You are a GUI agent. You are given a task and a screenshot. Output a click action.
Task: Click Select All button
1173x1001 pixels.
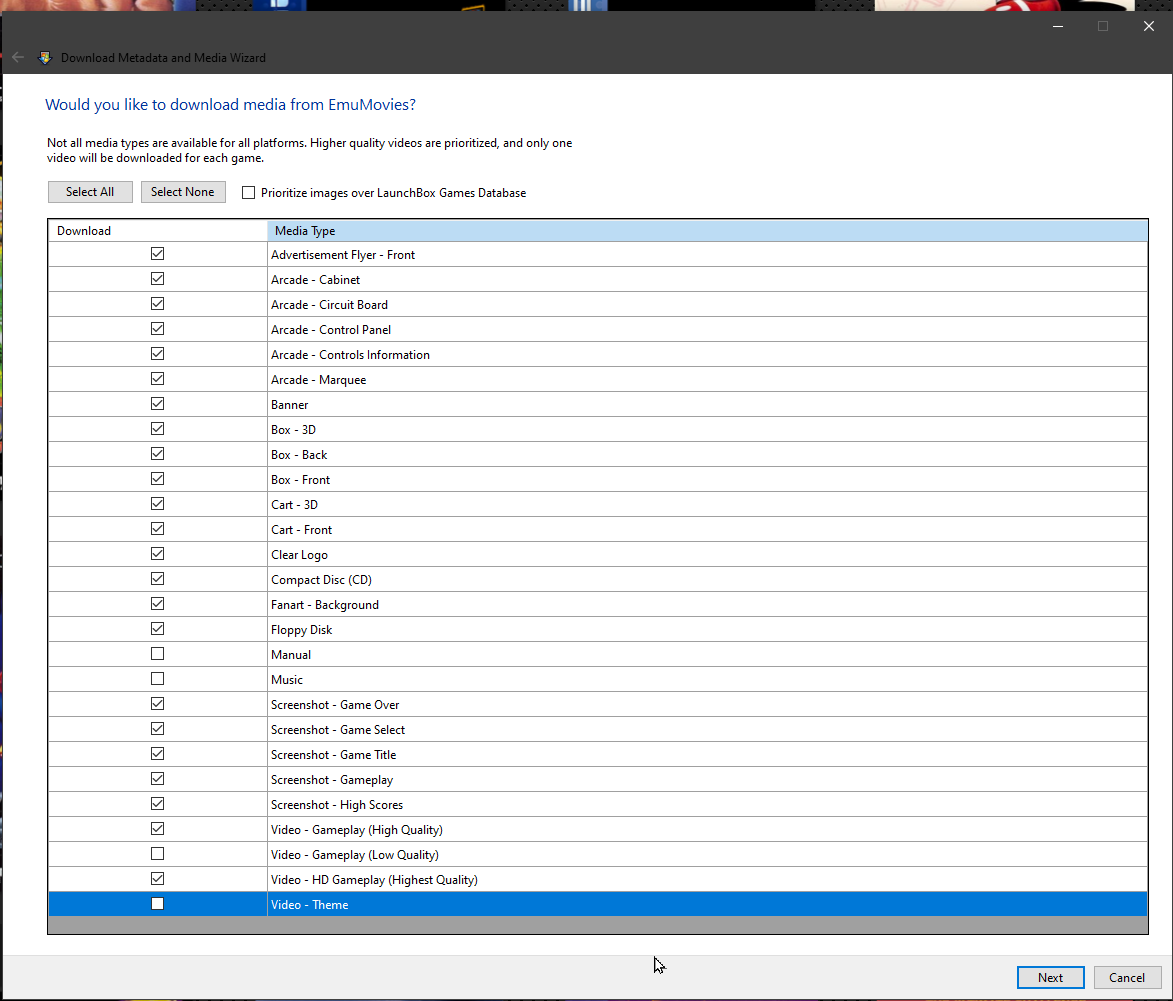90,192
